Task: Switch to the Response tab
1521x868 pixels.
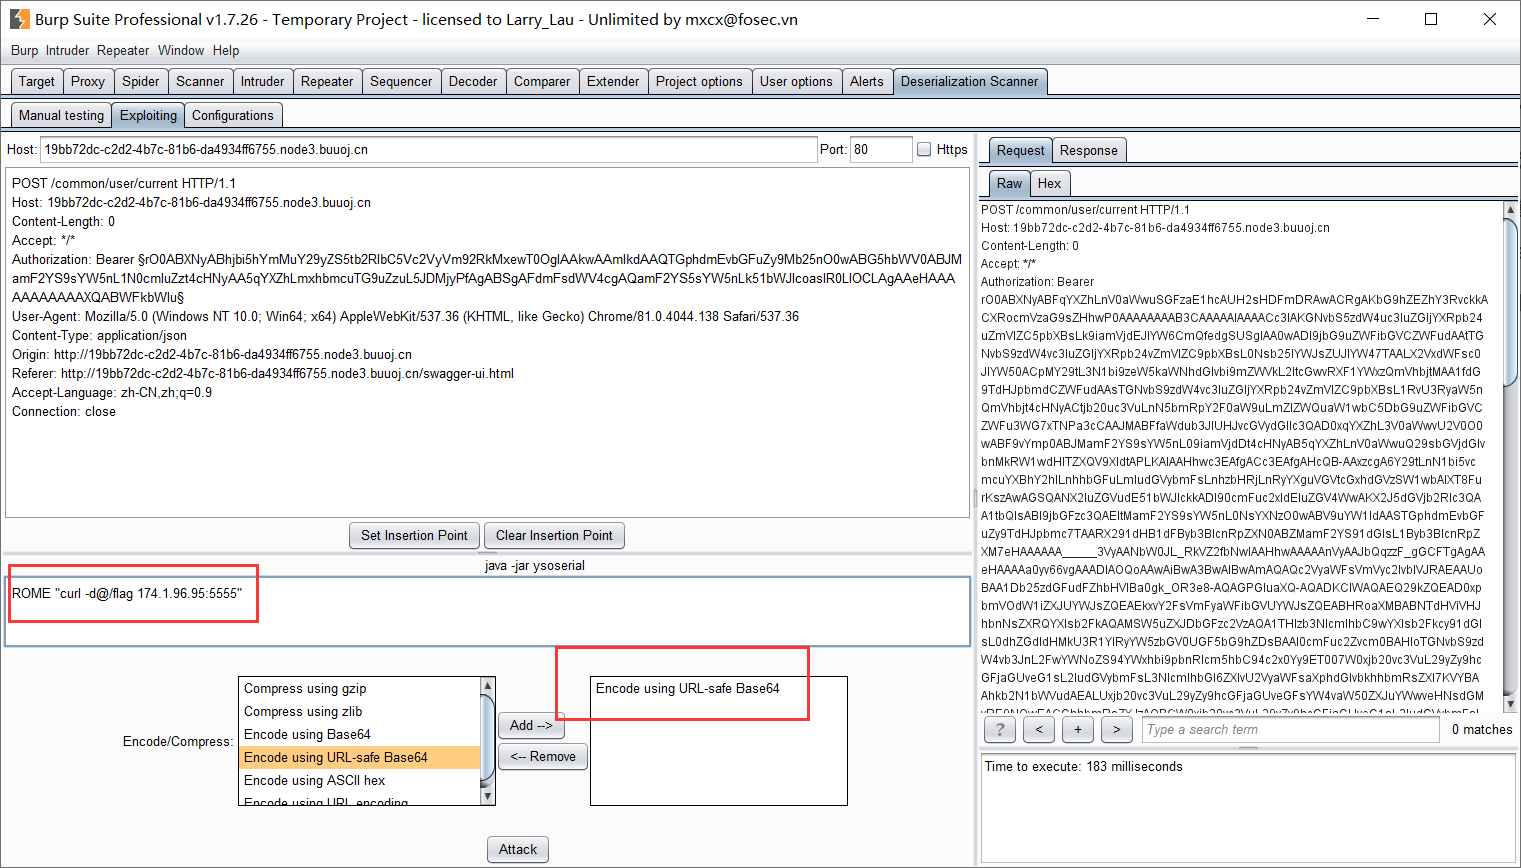Action: tap(1089, 150)
